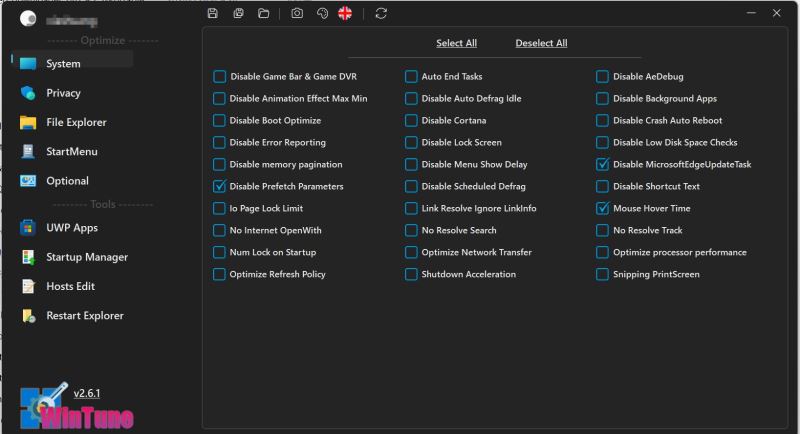Click the camera snapshot icon
The height and width of the screenshot is (434, 800).
click(x=297, y=14)
